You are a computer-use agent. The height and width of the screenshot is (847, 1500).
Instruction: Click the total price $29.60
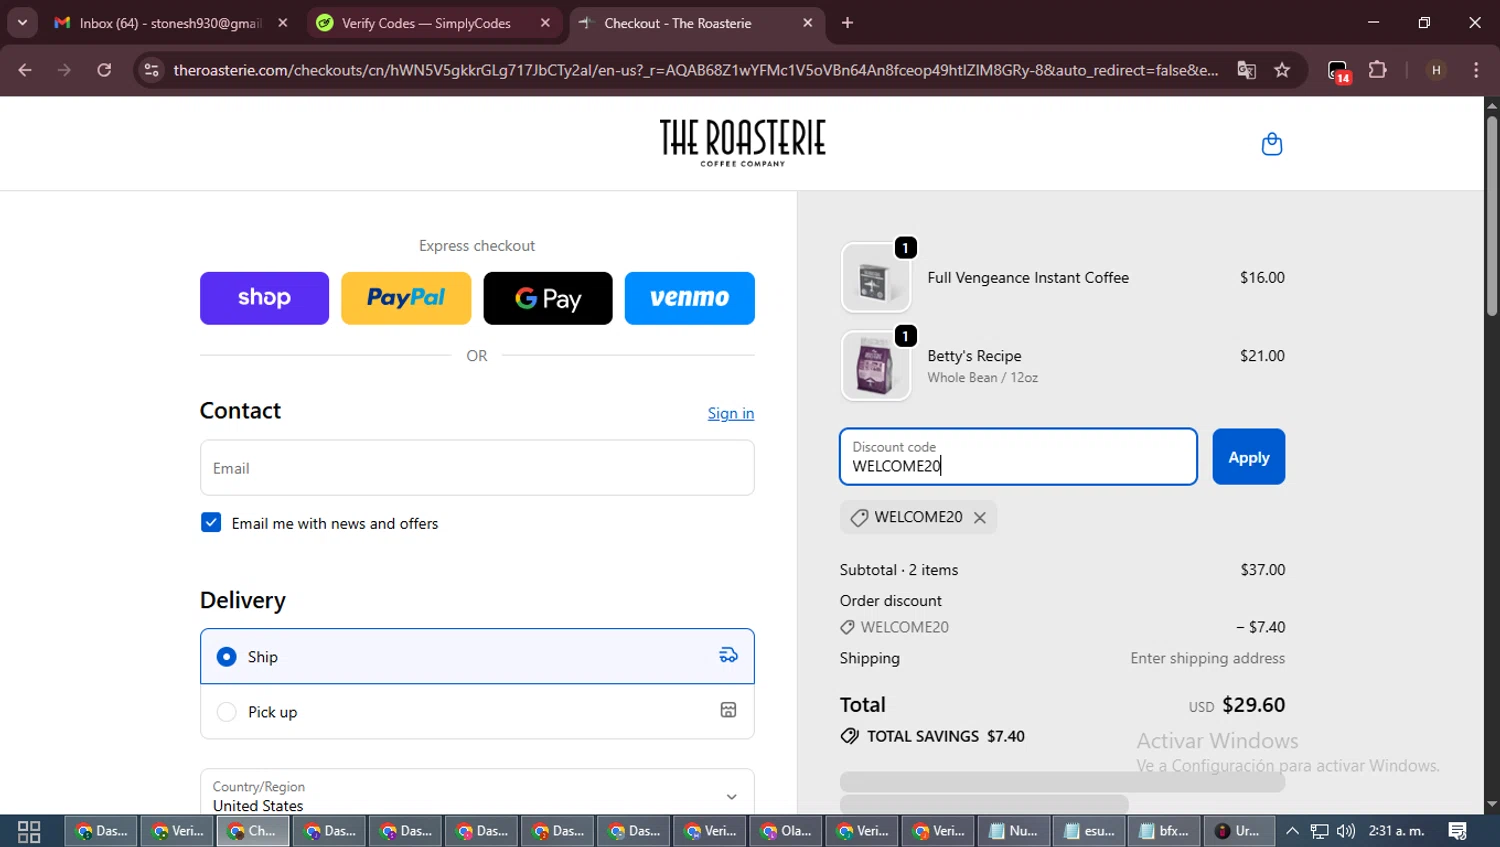(1253, 704)
